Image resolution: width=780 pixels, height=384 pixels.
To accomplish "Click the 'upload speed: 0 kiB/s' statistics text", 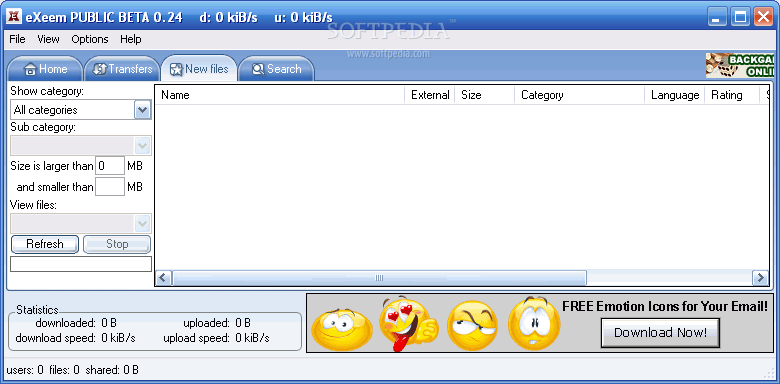I will pyautogui.click(x=216, y=339).
